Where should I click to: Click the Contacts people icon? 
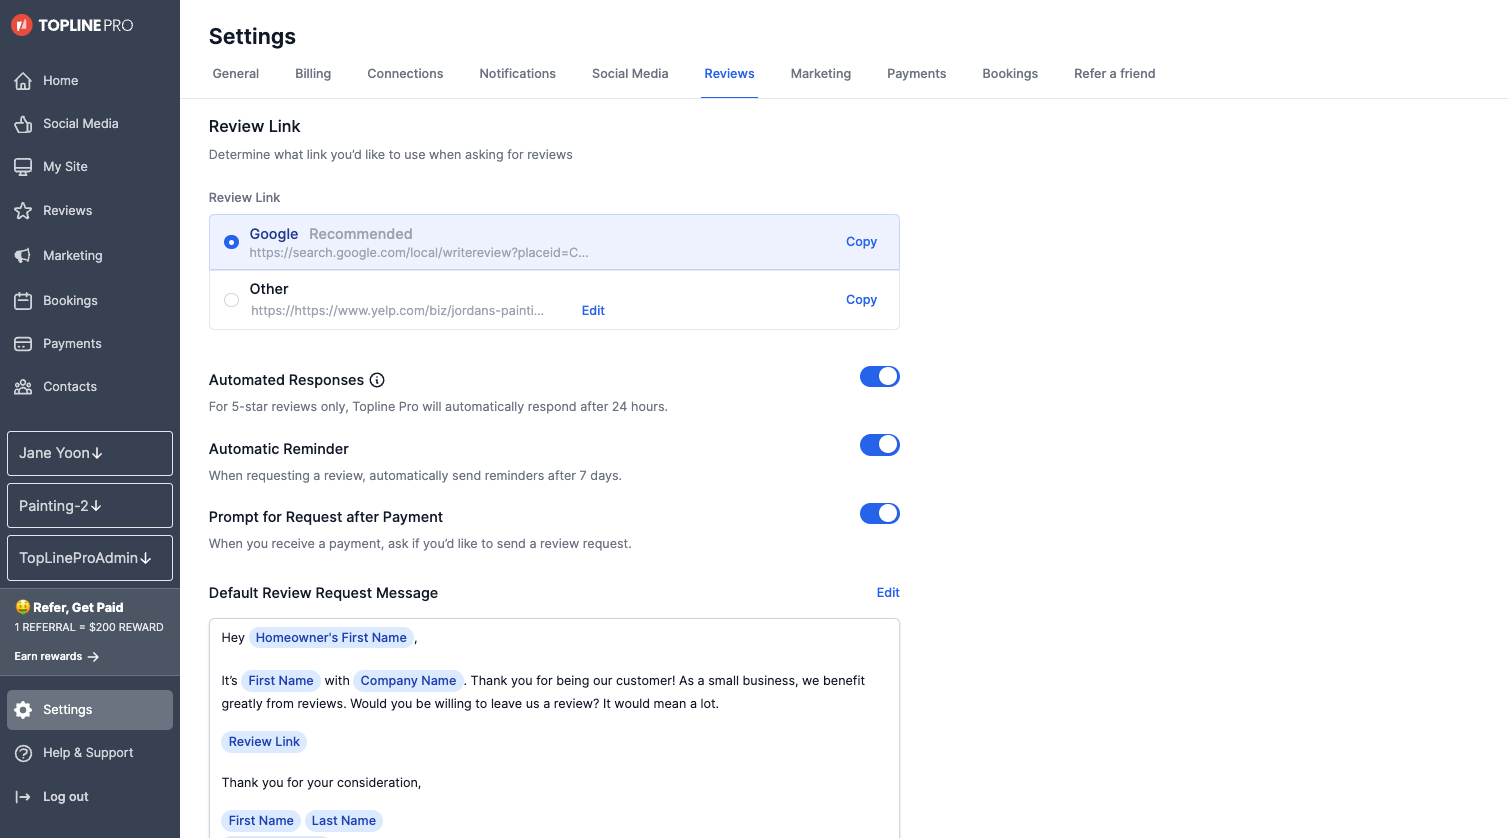23,387
